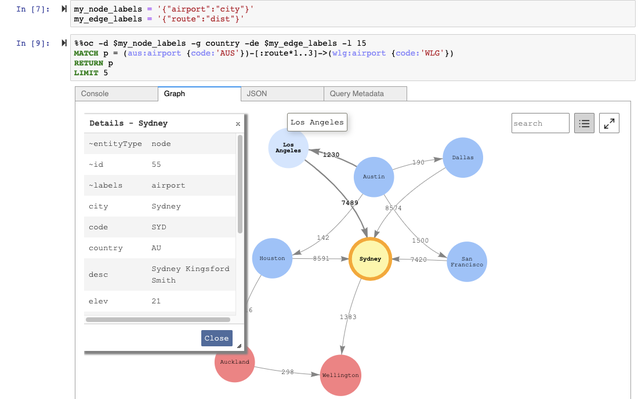Click the my_node_labels code line

tap(164, 9)
